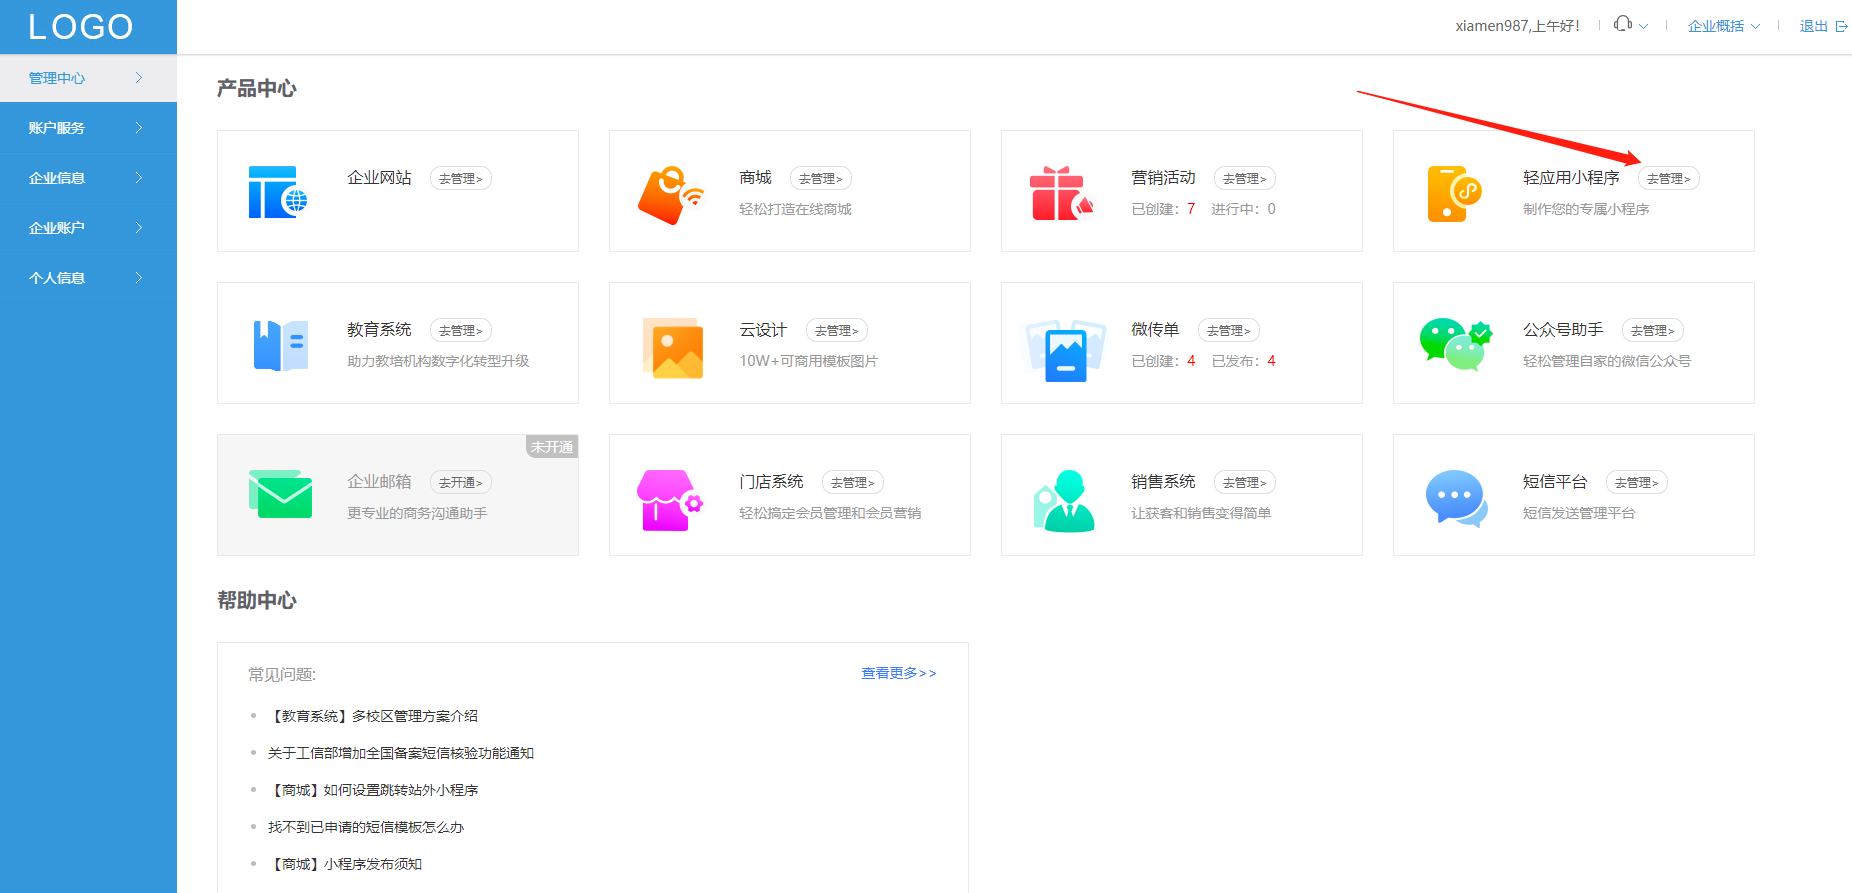Open the headset support dropdown

pyautogui.click(x=1630, y=25)
